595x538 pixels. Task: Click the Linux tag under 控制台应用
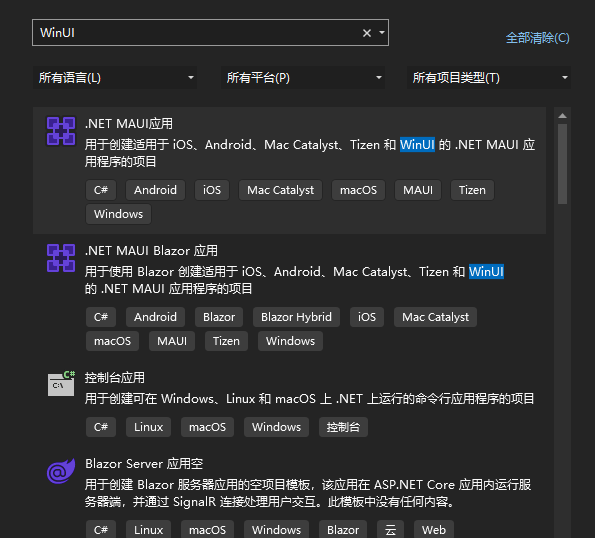(x=148, y=427)
